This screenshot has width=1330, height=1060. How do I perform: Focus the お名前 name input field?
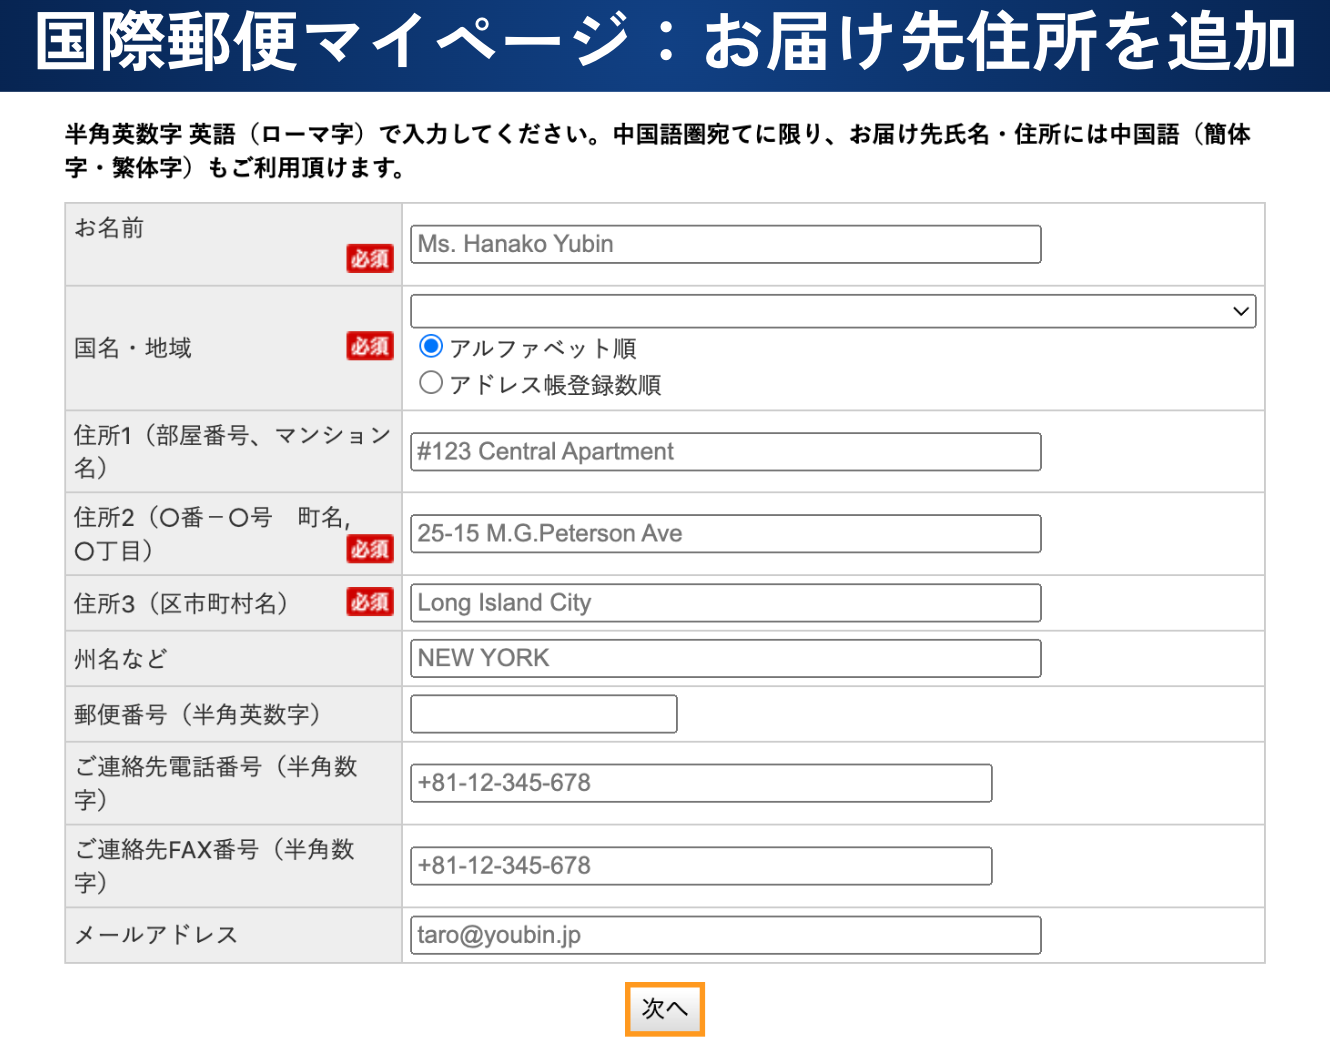(725, 244)
